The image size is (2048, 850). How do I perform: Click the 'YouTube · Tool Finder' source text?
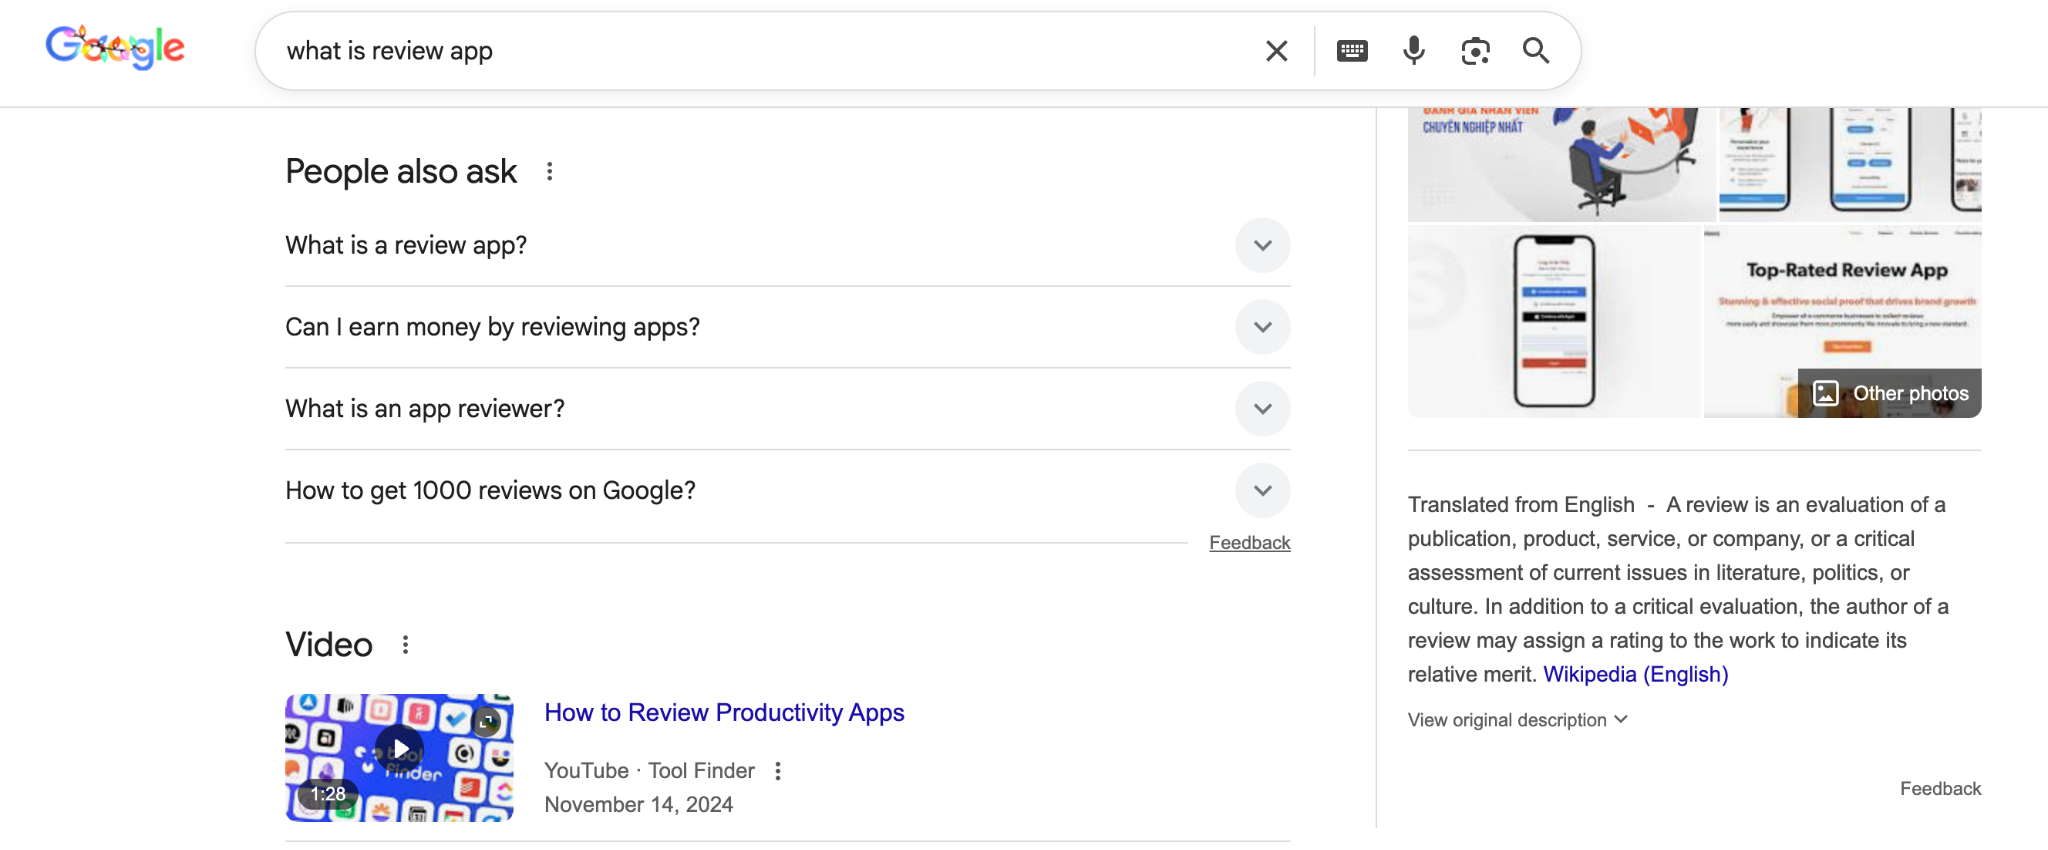click(649, 771)
